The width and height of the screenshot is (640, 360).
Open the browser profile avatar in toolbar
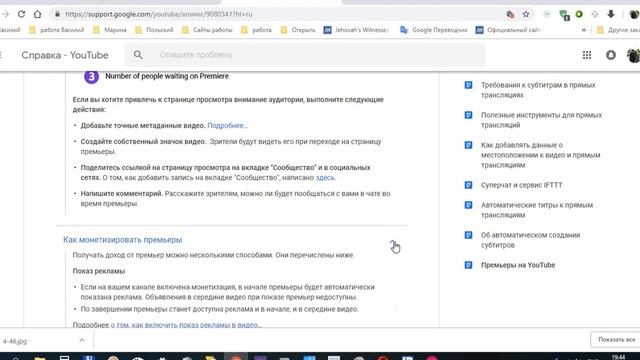click(x=634, y=14)
